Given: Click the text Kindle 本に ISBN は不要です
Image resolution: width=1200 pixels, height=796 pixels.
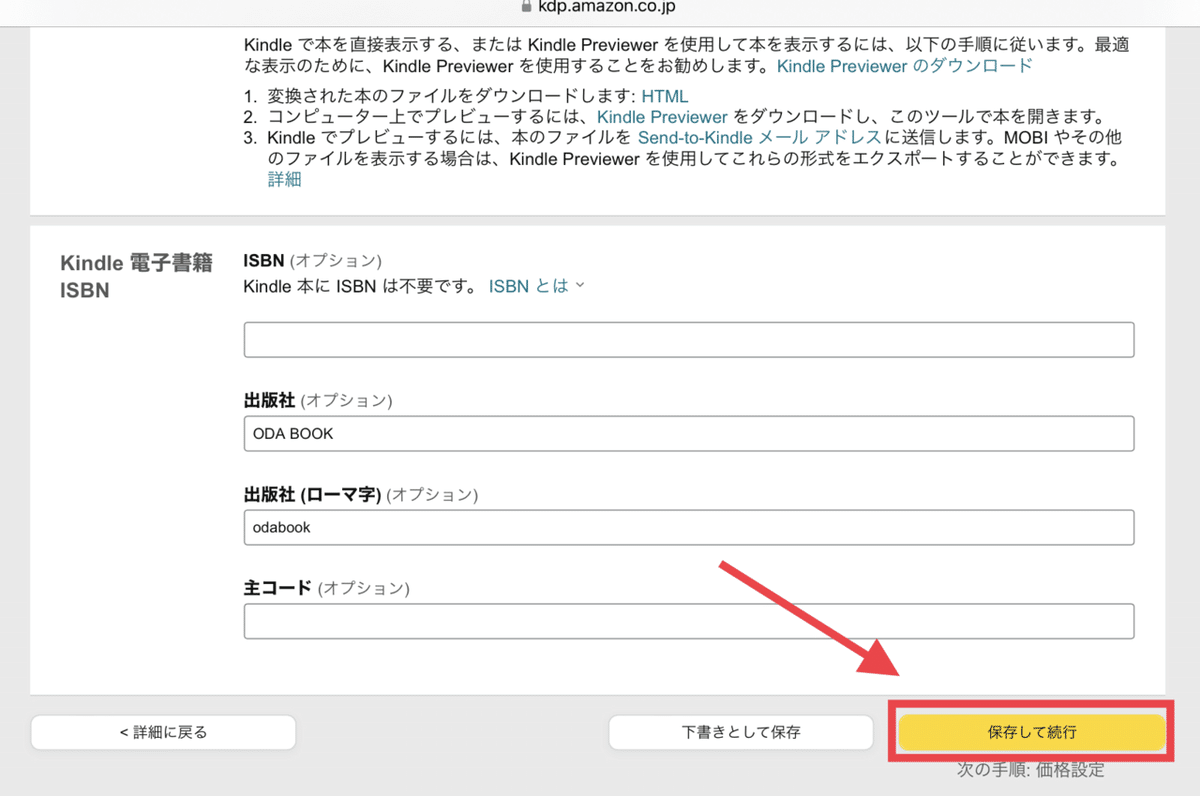Looking at the screenshot, I should pos(360,286).
